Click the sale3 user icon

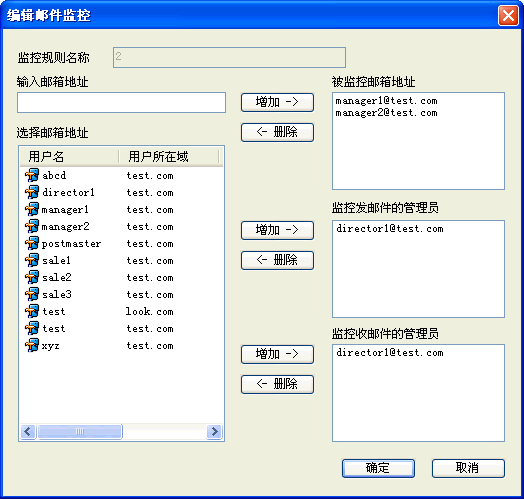click(x=32, y=294)
